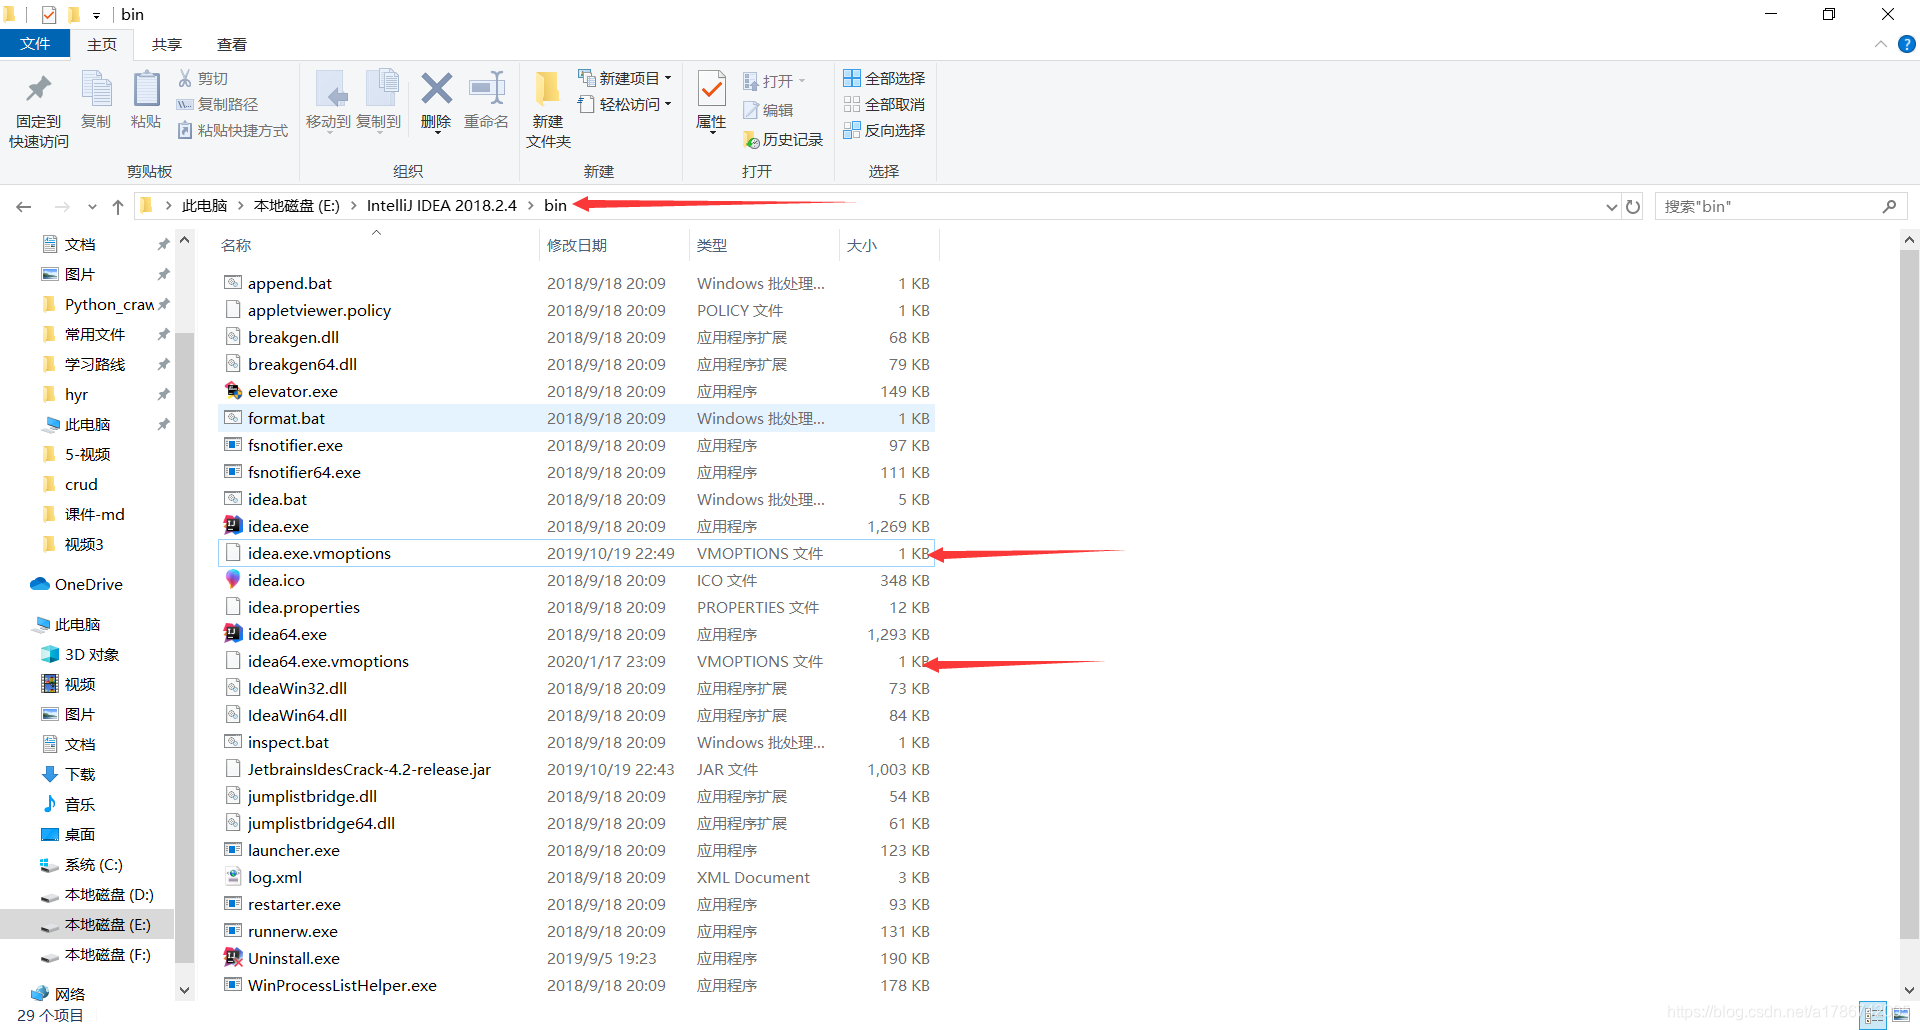Click Copy Path in ribbon

(x=217, y=104)
